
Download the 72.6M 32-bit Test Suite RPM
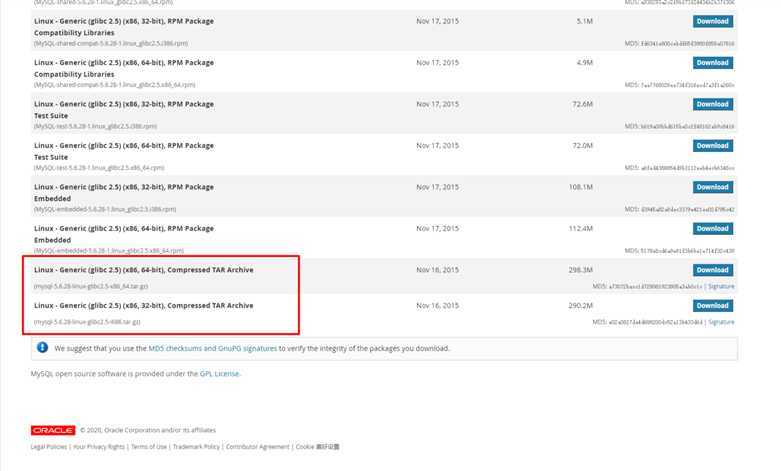click(712, 104)
